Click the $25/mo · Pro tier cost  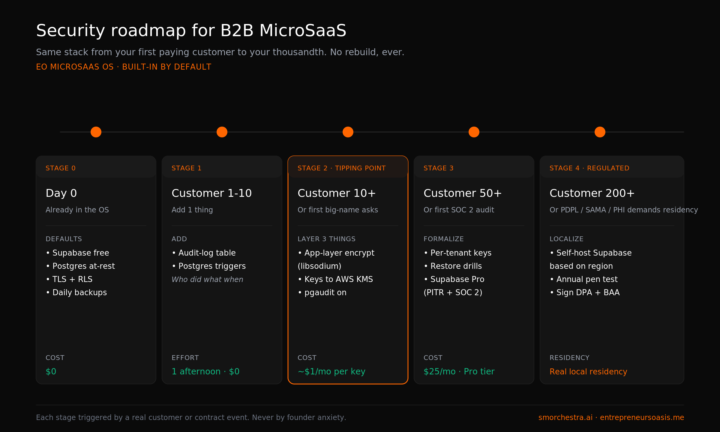point(459,371)
